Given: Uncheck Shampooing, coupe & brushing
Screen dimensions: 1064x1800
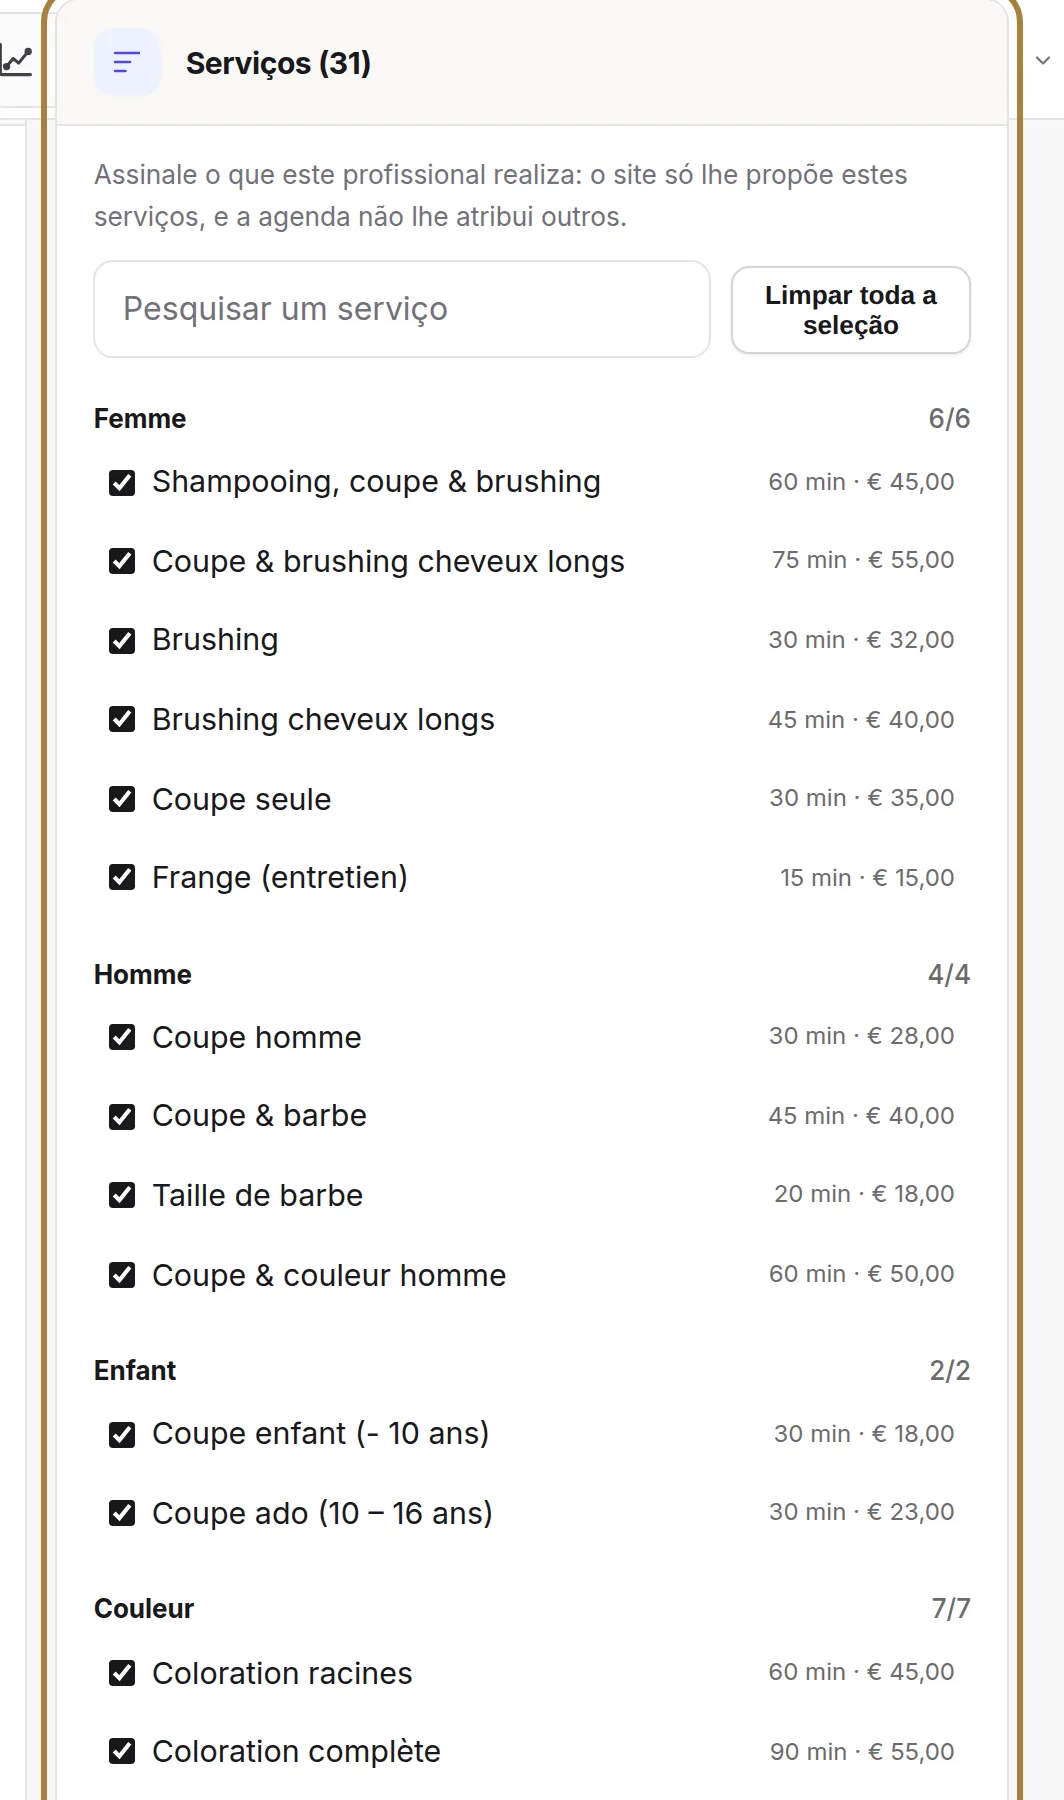Looking at the screenshot, I should tap(122, 483).
